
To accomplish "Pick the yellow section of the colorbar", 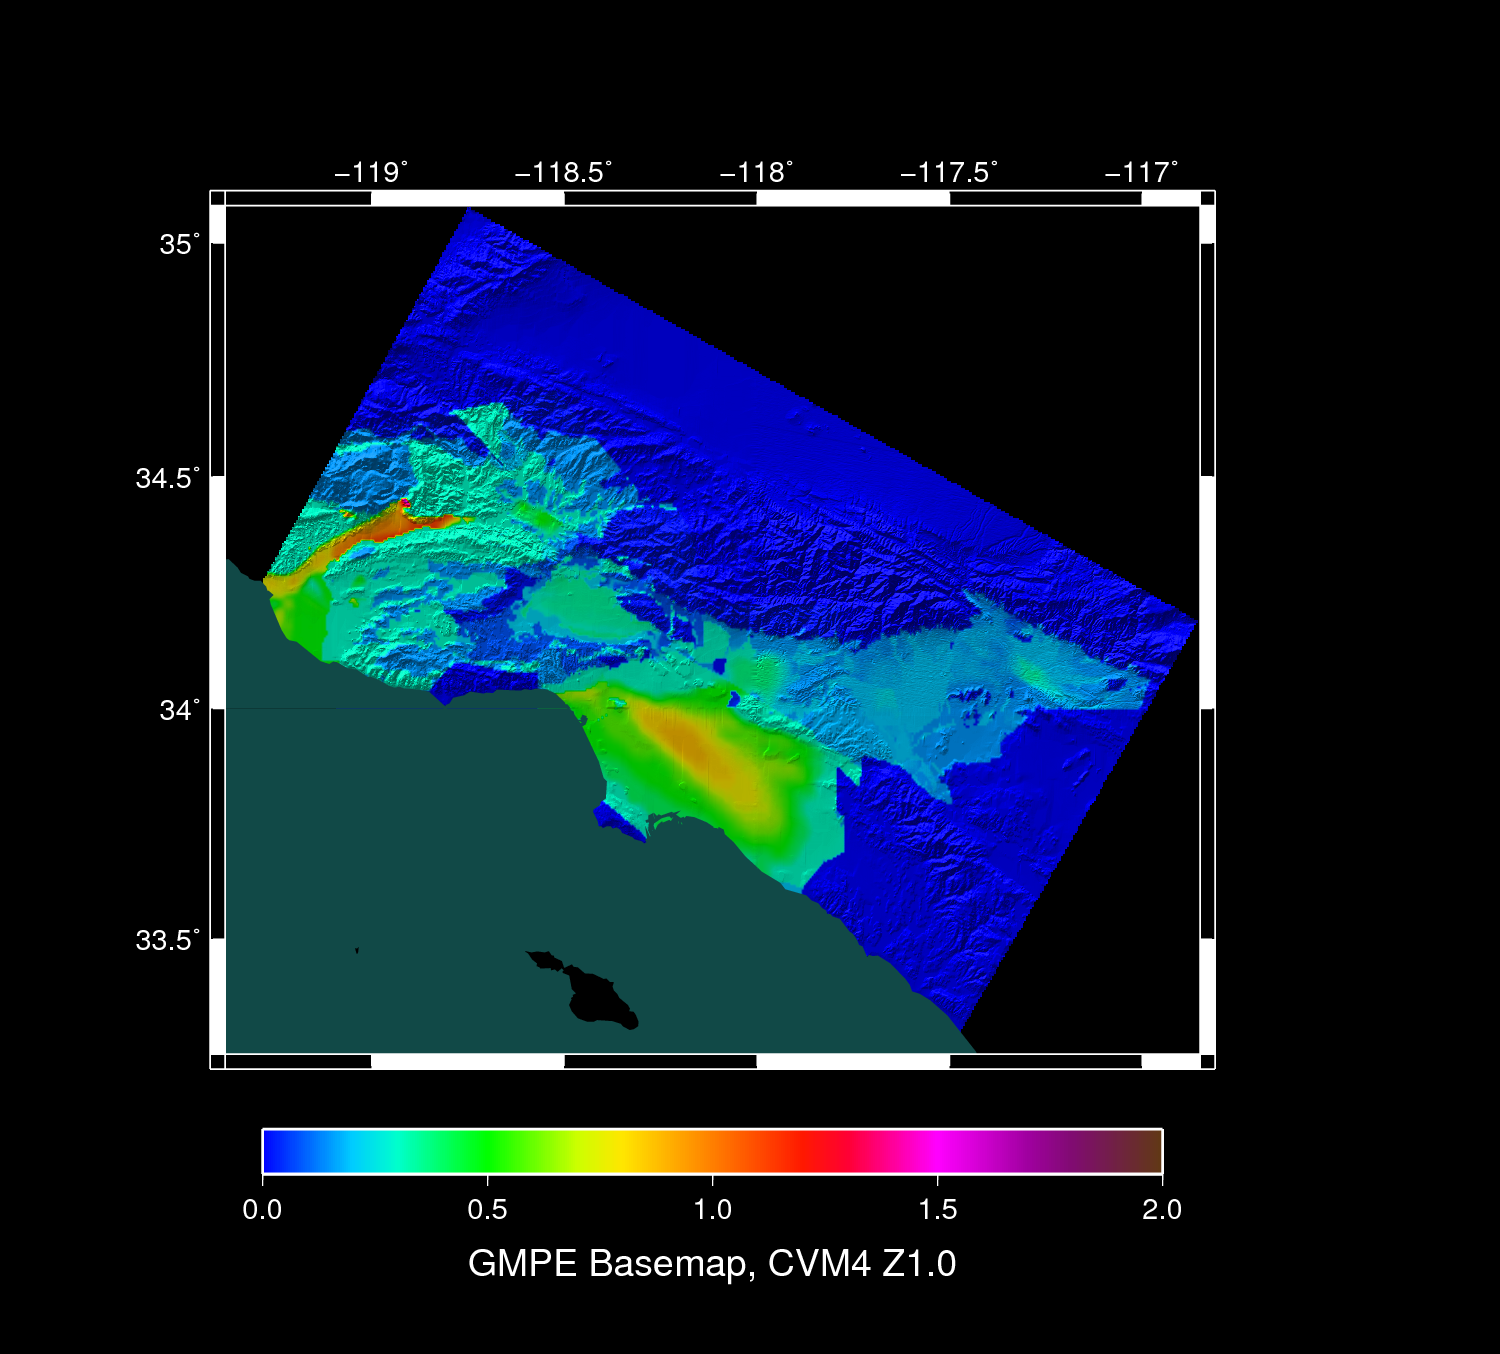I will (620, 1151).
